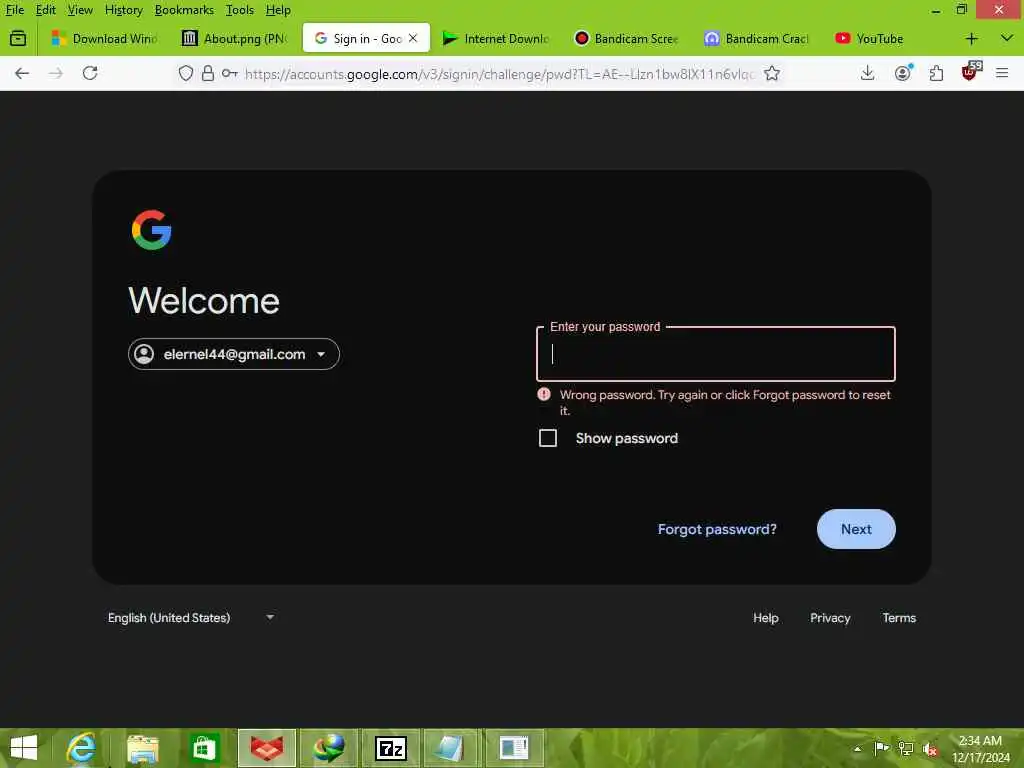This screenshot has width=1024, height=768.
Task: Switch to the Bandicam Crack tab
Action: click(x=758, y=39)
